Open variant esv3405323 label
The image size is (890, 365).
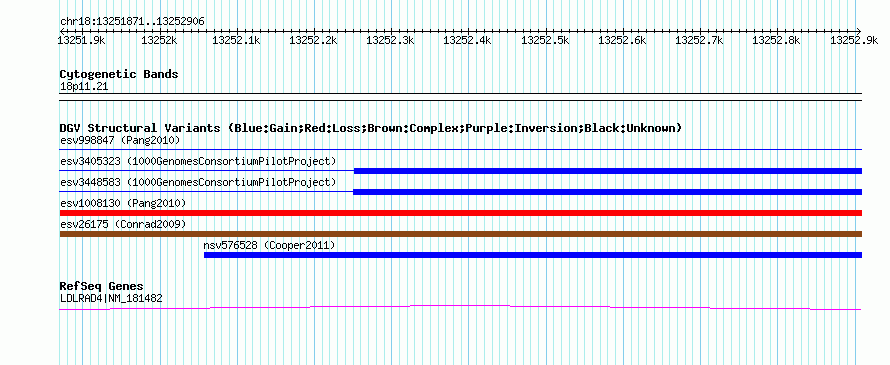pyautogui.click(x=198, y=161)
